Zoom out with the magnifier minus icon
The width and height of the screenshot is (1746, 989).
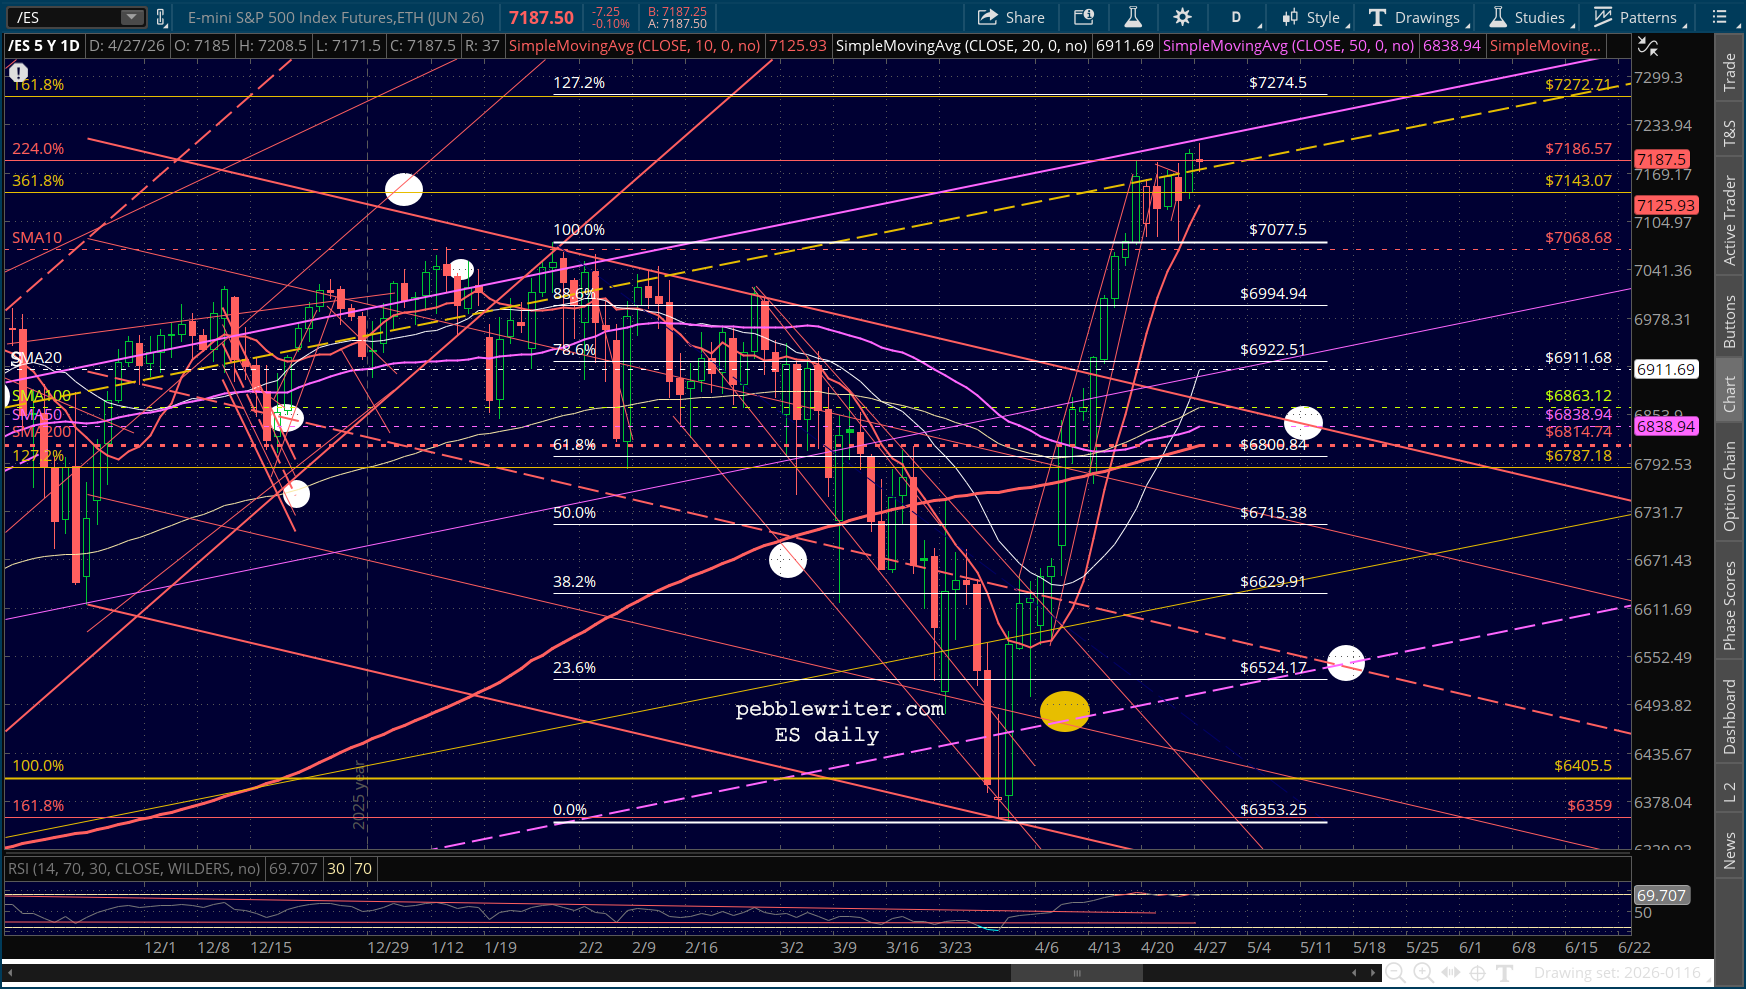pyautogui.click(x=1395, y=973)
